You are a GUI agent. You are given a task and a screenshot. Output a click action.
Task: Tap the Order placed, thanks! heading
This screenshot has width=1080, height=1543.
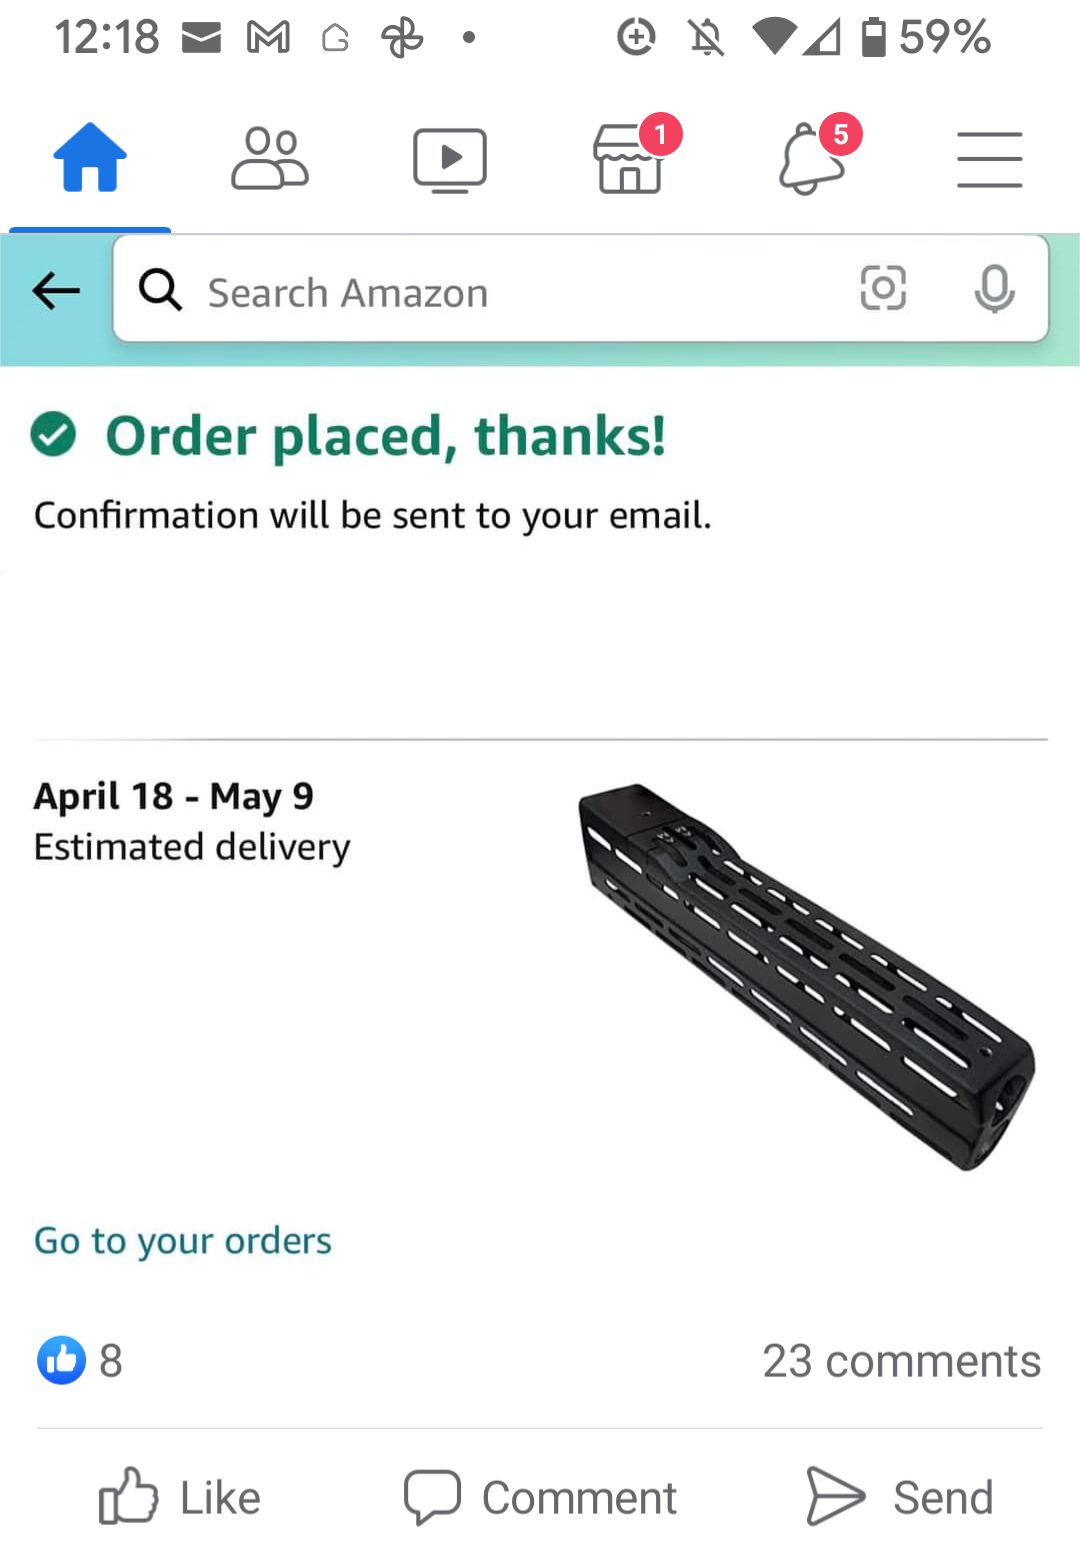(x=386, y=436)
